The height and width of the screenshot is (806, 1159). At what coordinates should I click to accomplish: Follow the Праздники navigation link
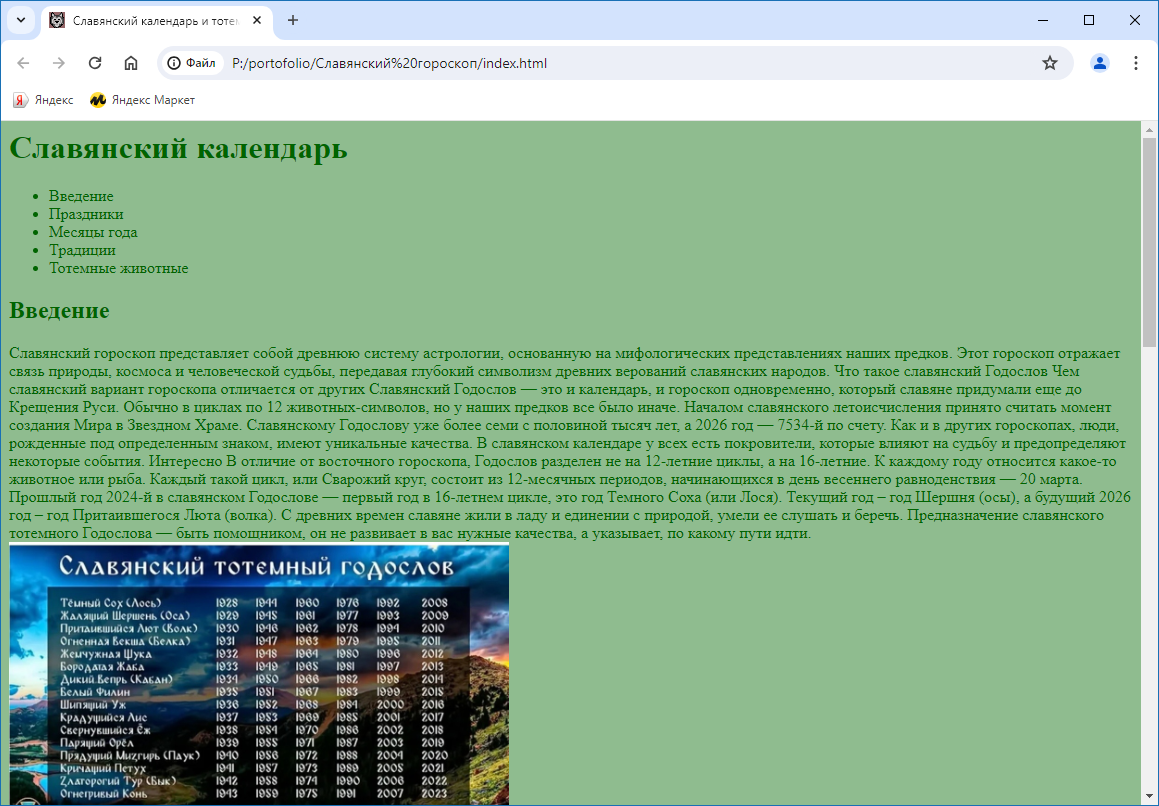[86, 214]
